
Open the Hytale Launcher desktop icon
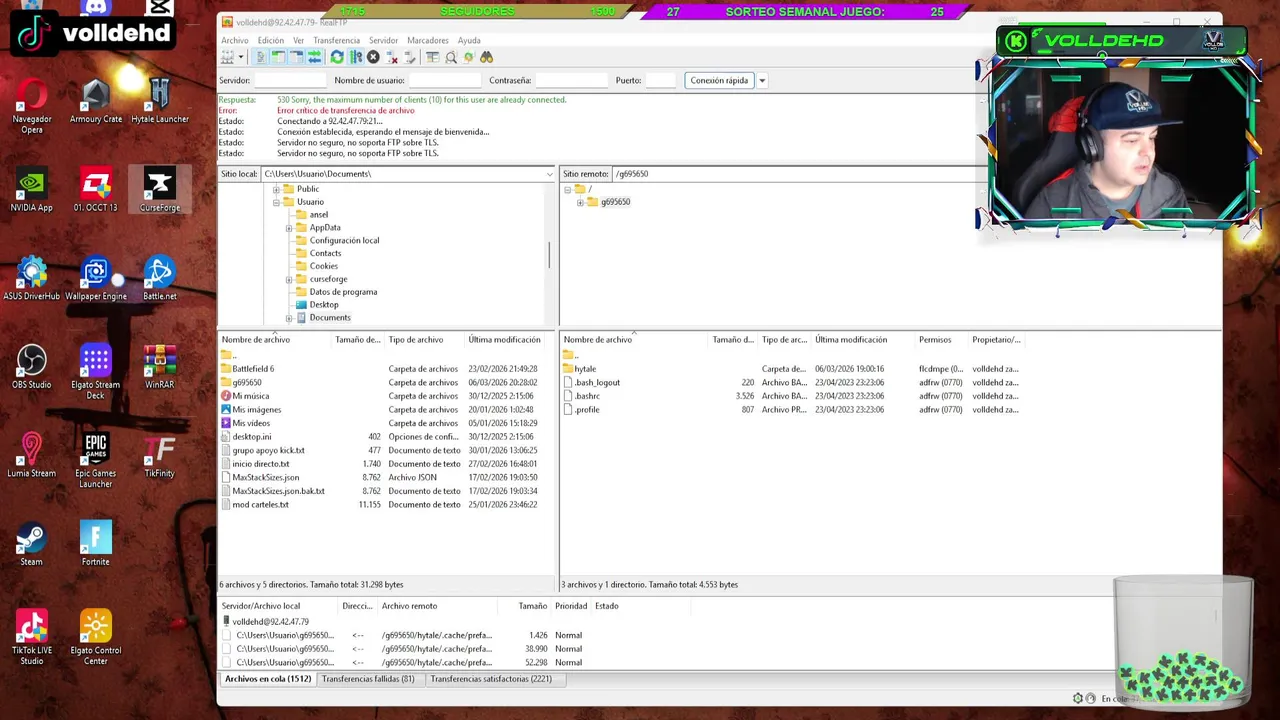pos(160,102)
